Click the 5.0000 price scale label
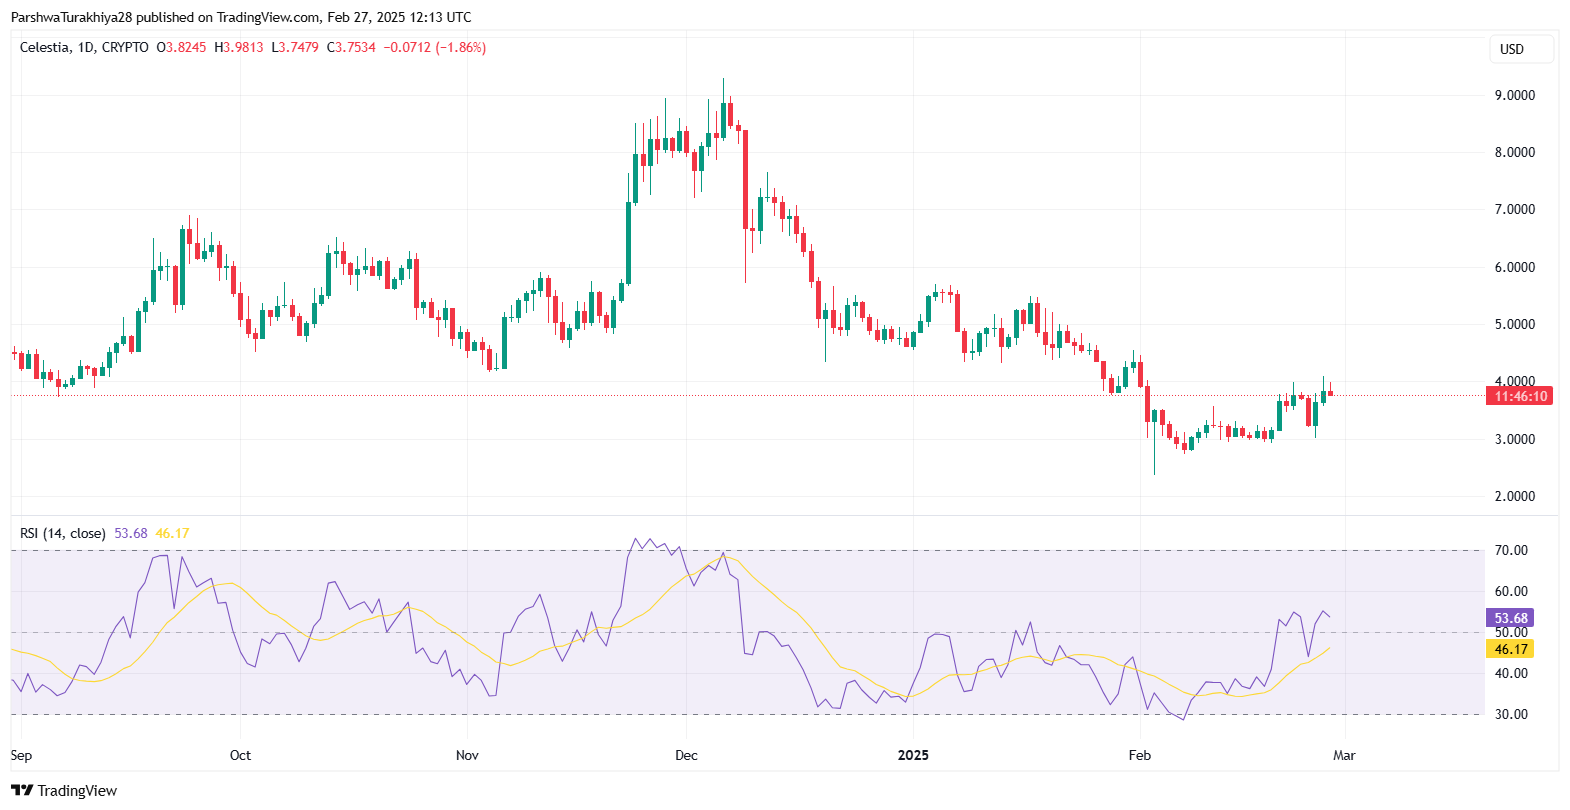1570x810 pixels. [1515, 324]
